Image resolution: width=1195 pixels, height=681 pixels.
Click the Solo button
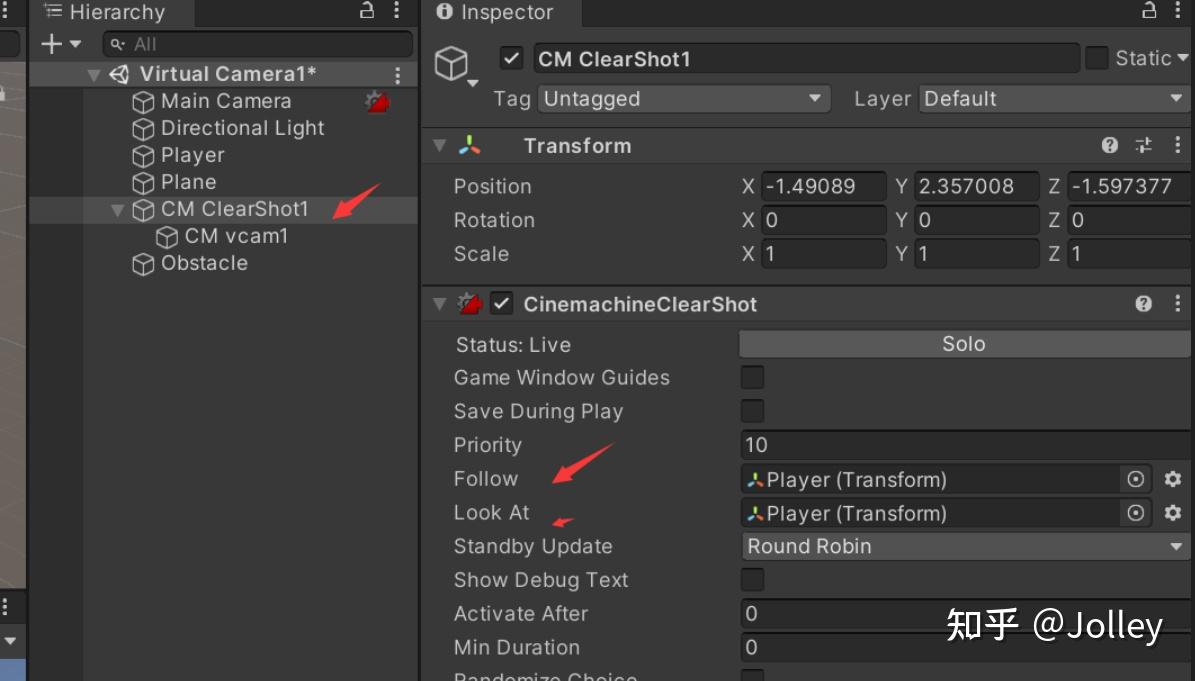pyautogui.click(x=963, y=343)
